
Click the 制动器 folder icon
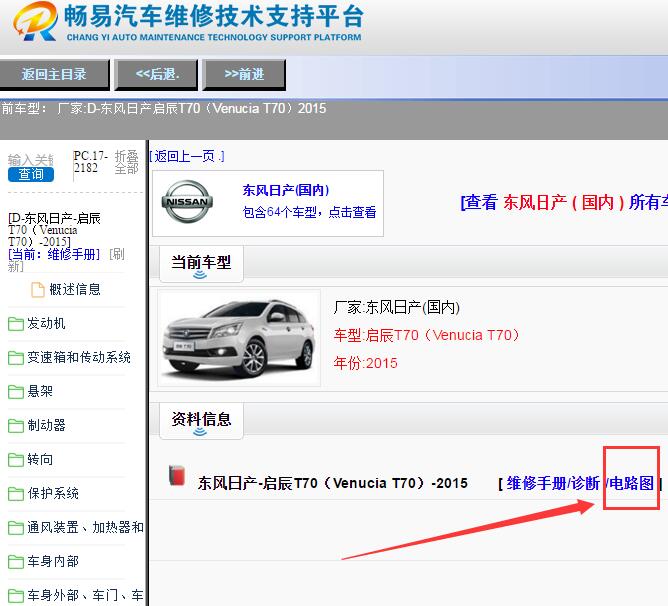pyautogui.click(x=16, y=425)
